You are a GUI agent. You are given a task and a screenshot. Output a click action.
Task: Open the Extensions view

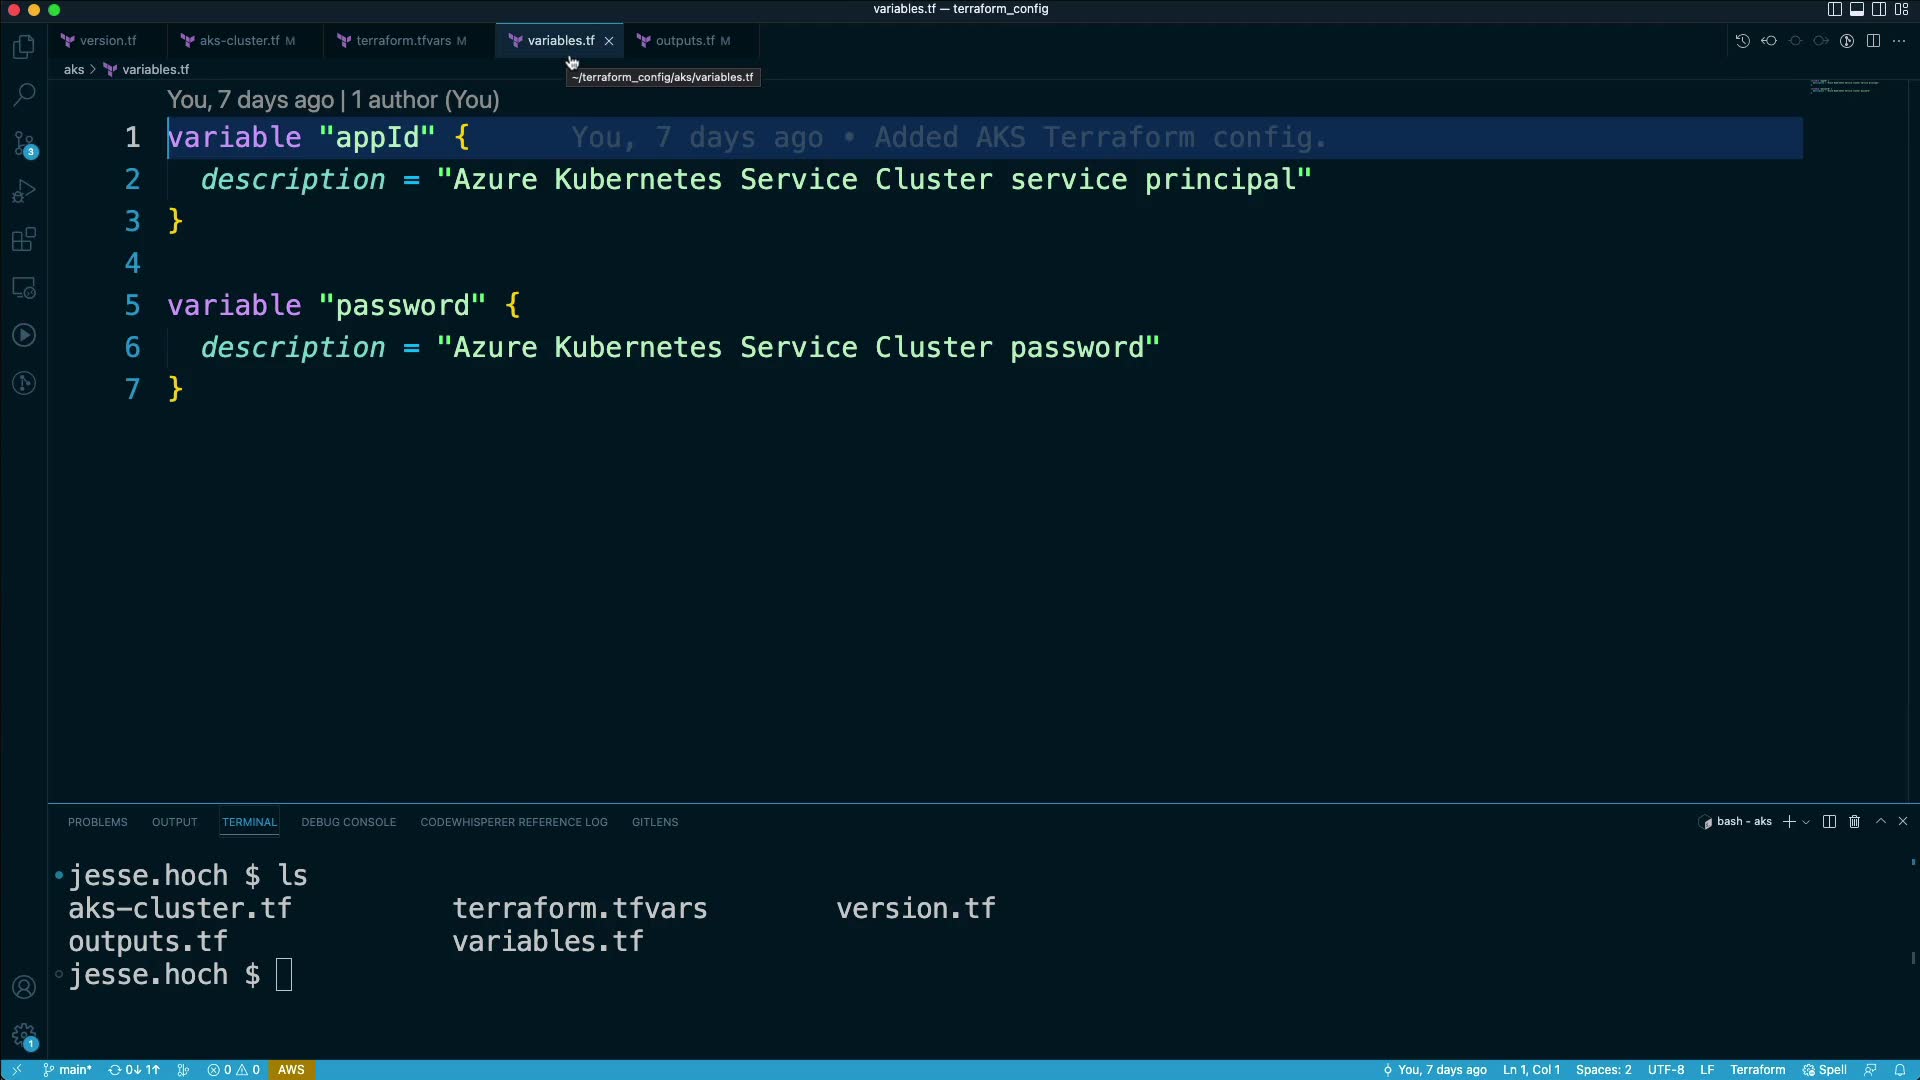point(24,240)
